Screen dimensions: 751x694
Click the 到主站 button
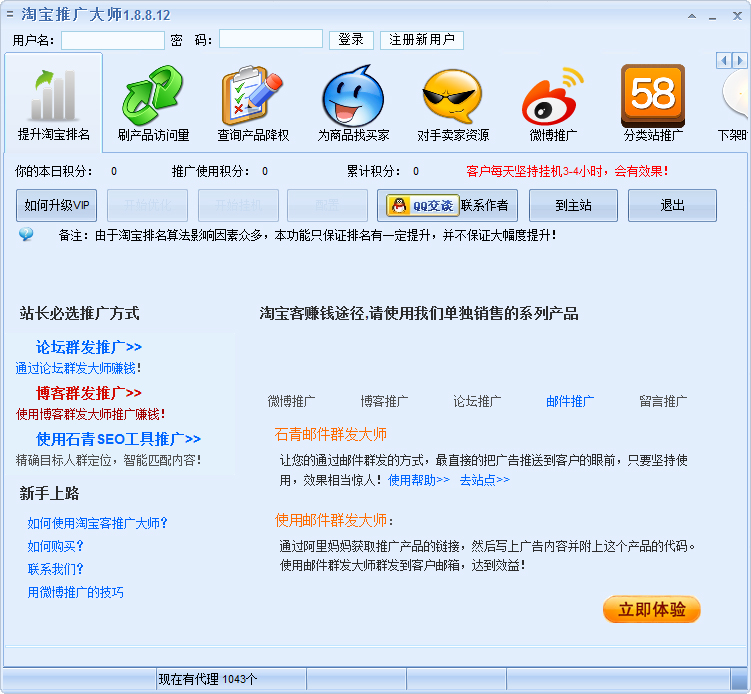573,205
